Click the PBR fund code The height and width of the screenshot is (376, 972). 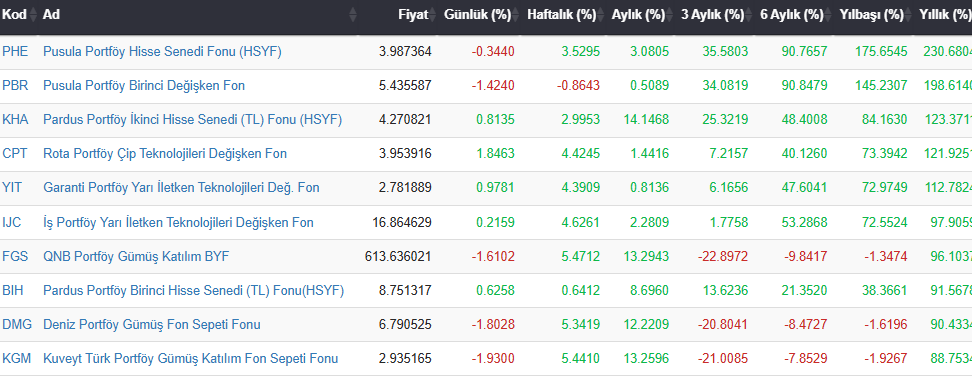tap(15, 85)
